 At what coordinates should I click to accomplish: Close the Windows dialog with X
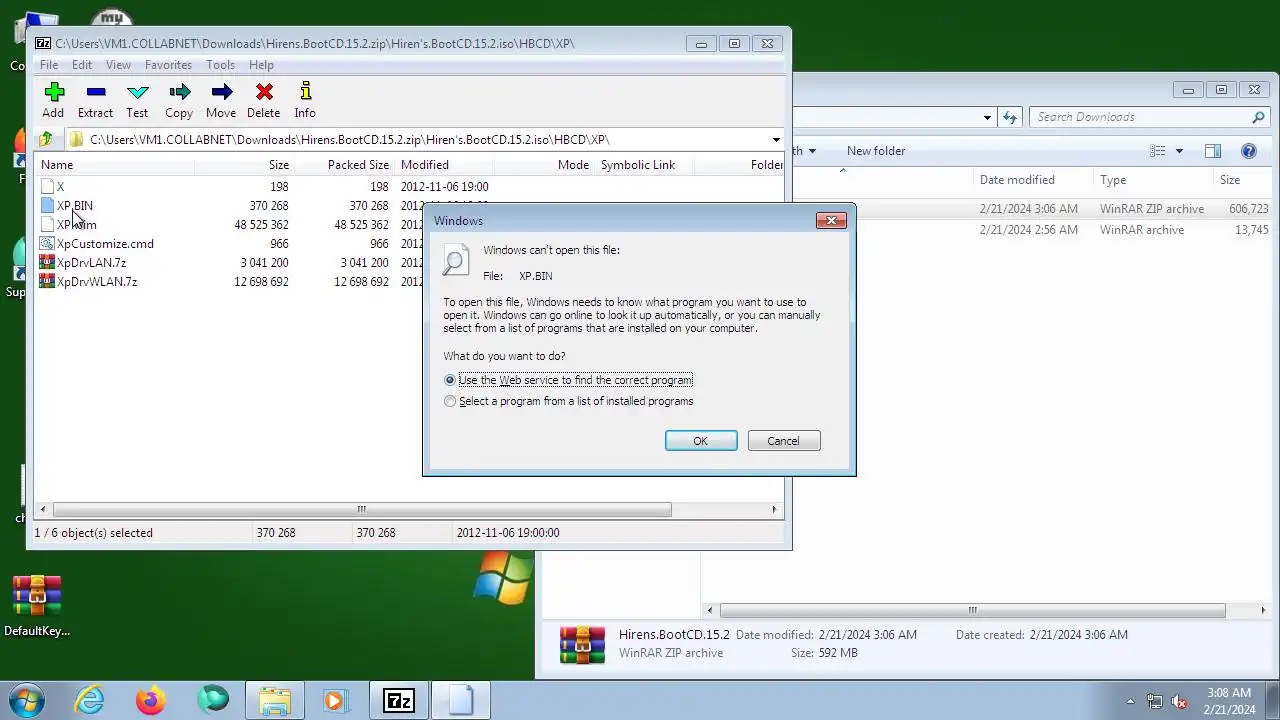tap(831, 220)
